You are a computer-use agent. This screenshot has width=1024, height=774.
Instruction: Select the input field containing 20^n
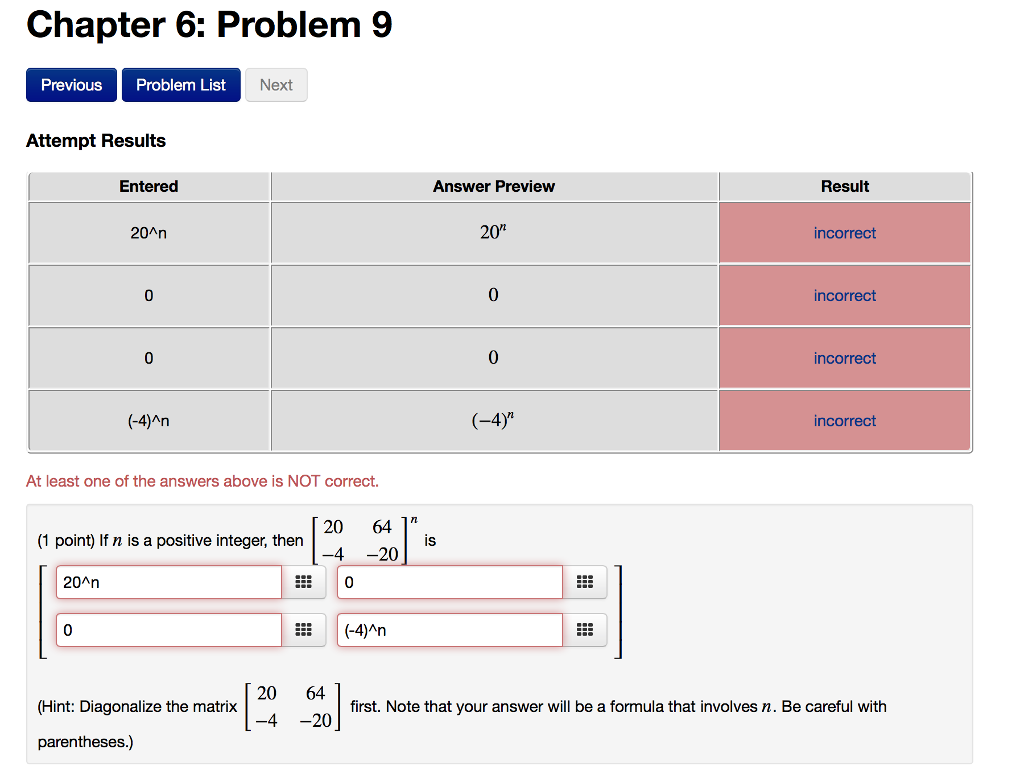click(168, 581)
